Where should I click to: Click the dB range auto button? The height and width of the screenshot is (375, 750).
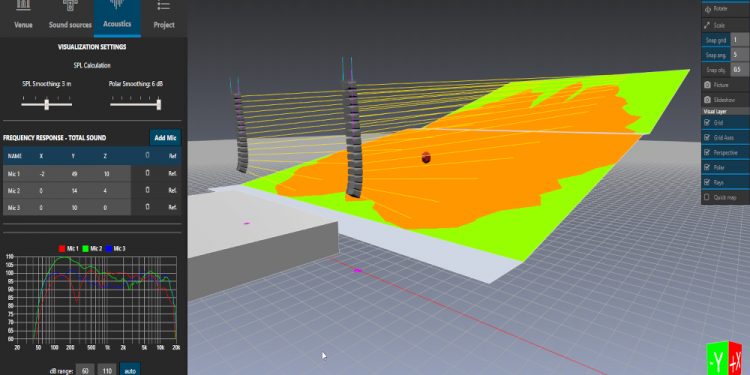click(x=130, y=370)
